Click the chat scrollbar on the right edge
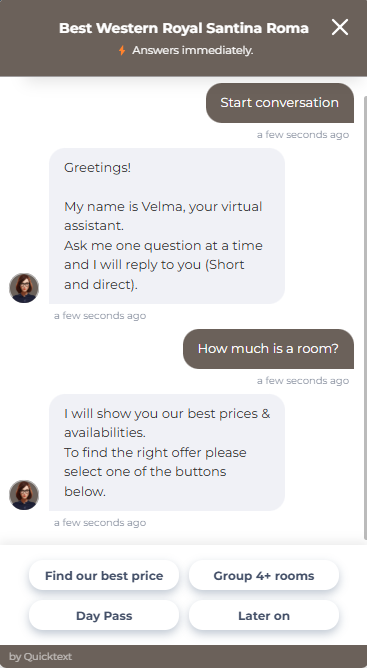Screen dimensions: 367x668 click(365, 317)
